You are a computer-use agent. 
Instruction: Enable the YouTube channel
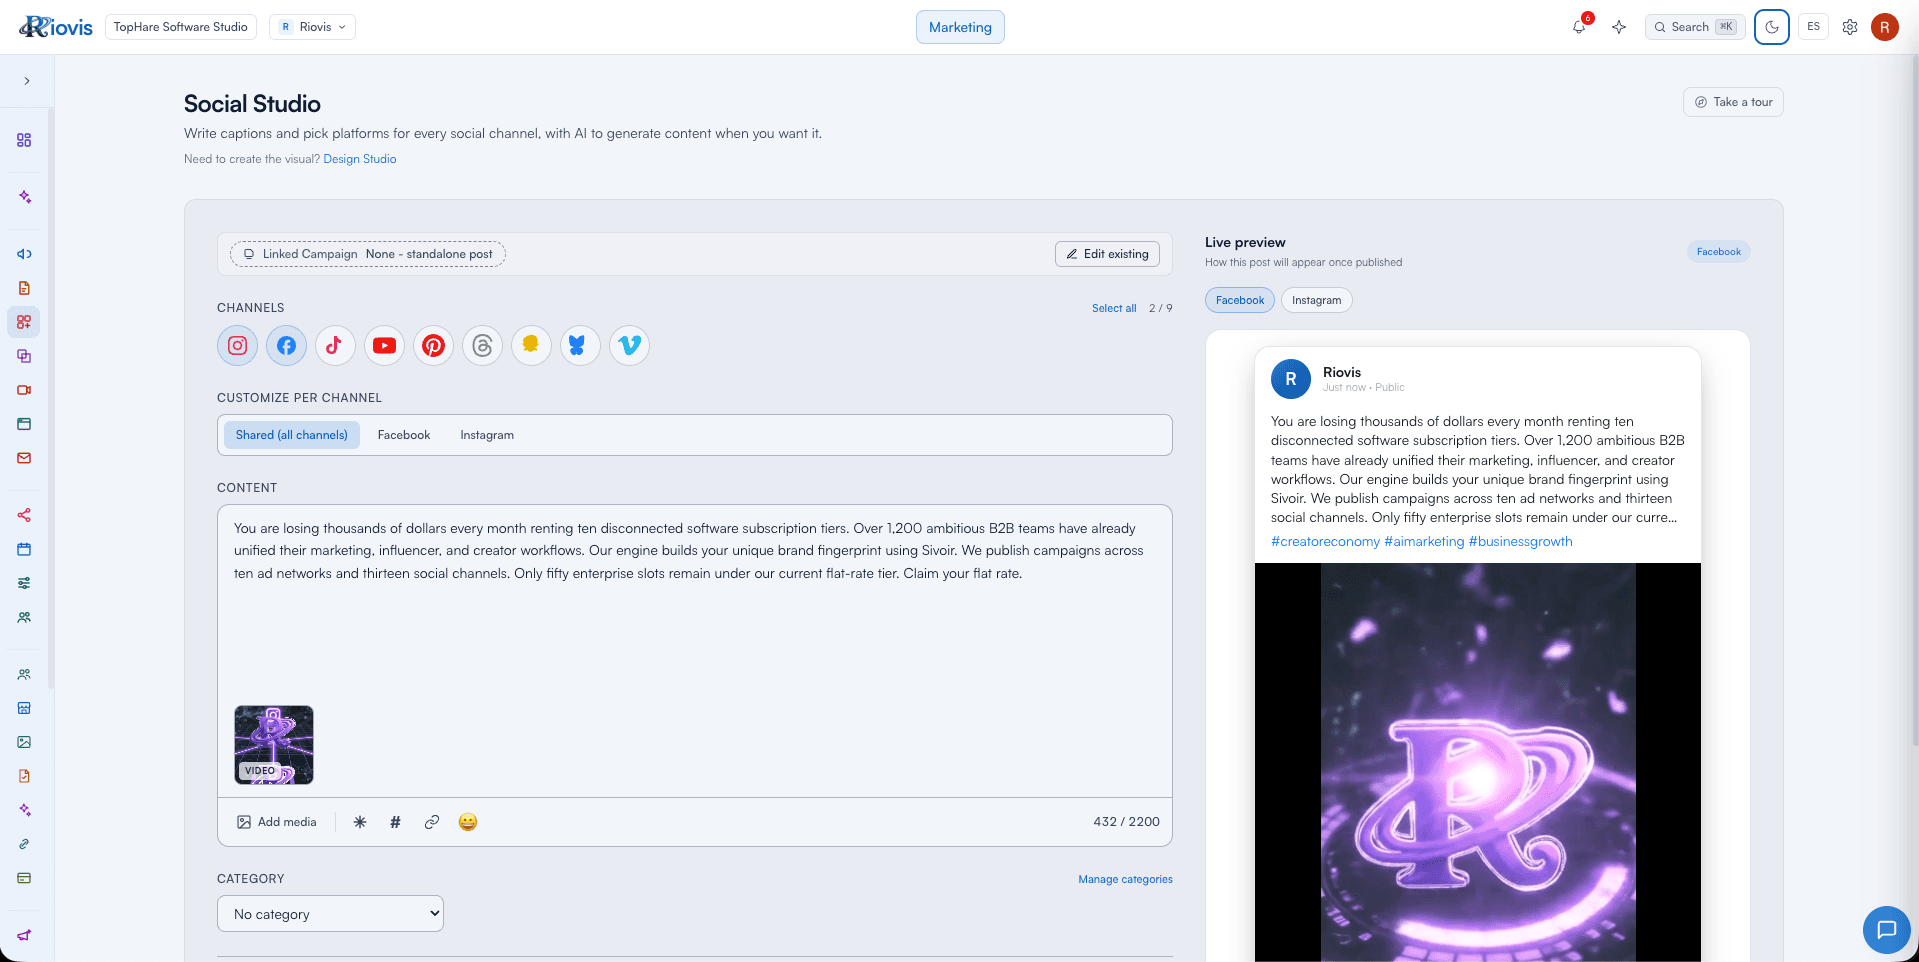click(384, 346)
